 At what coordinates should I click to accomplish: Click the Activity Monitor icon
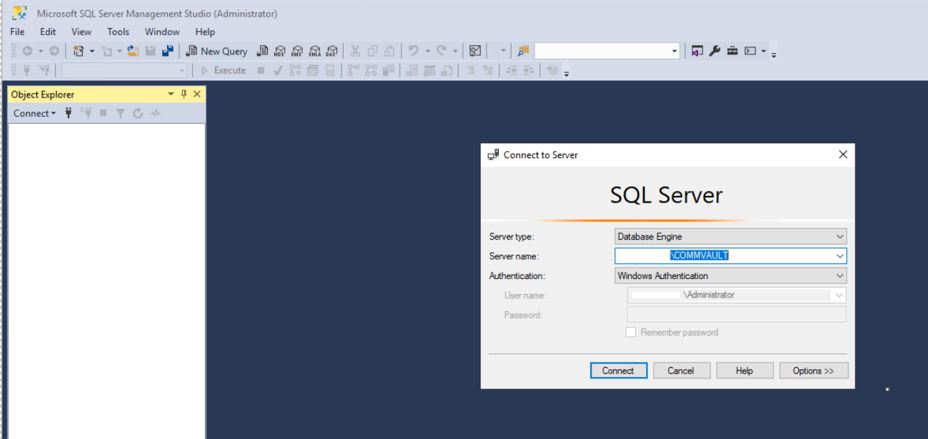coord(475,51)
